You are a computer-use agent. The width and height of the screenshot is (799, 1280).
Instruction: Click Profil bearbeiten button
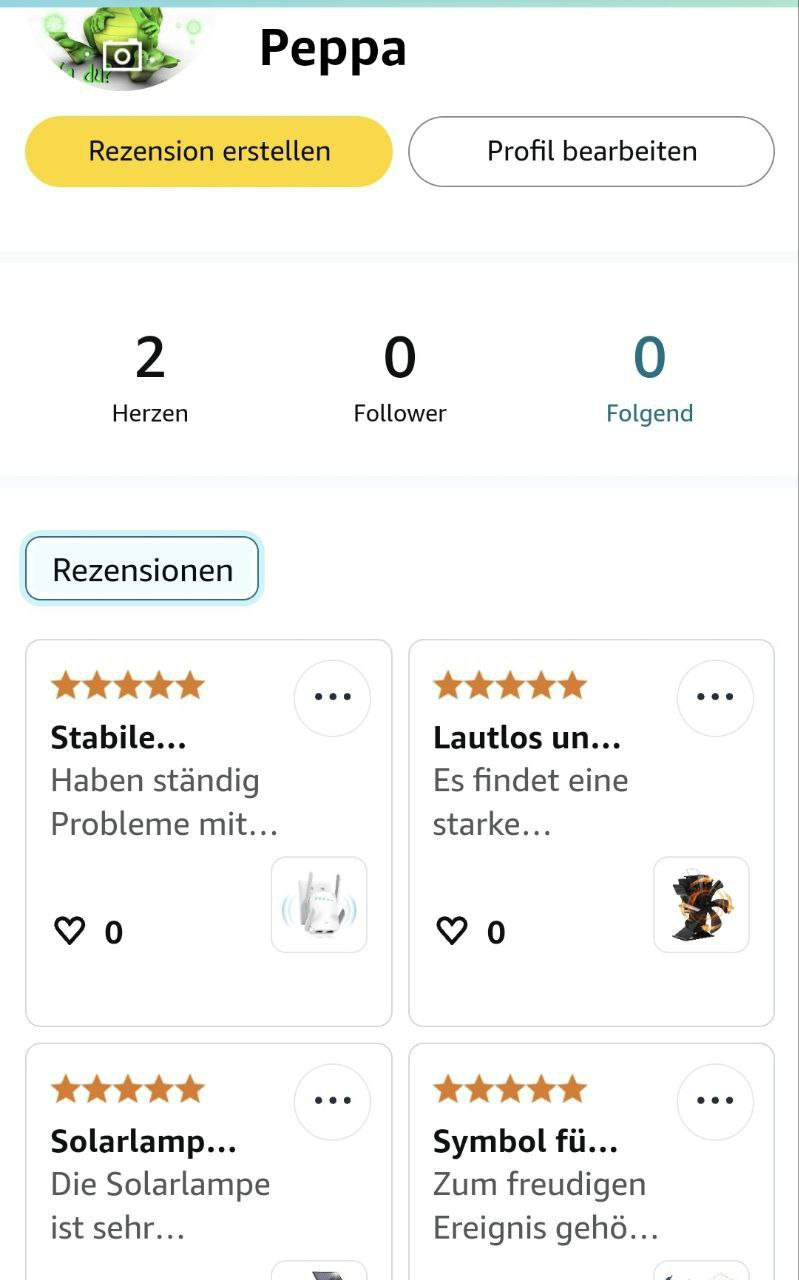592,151
